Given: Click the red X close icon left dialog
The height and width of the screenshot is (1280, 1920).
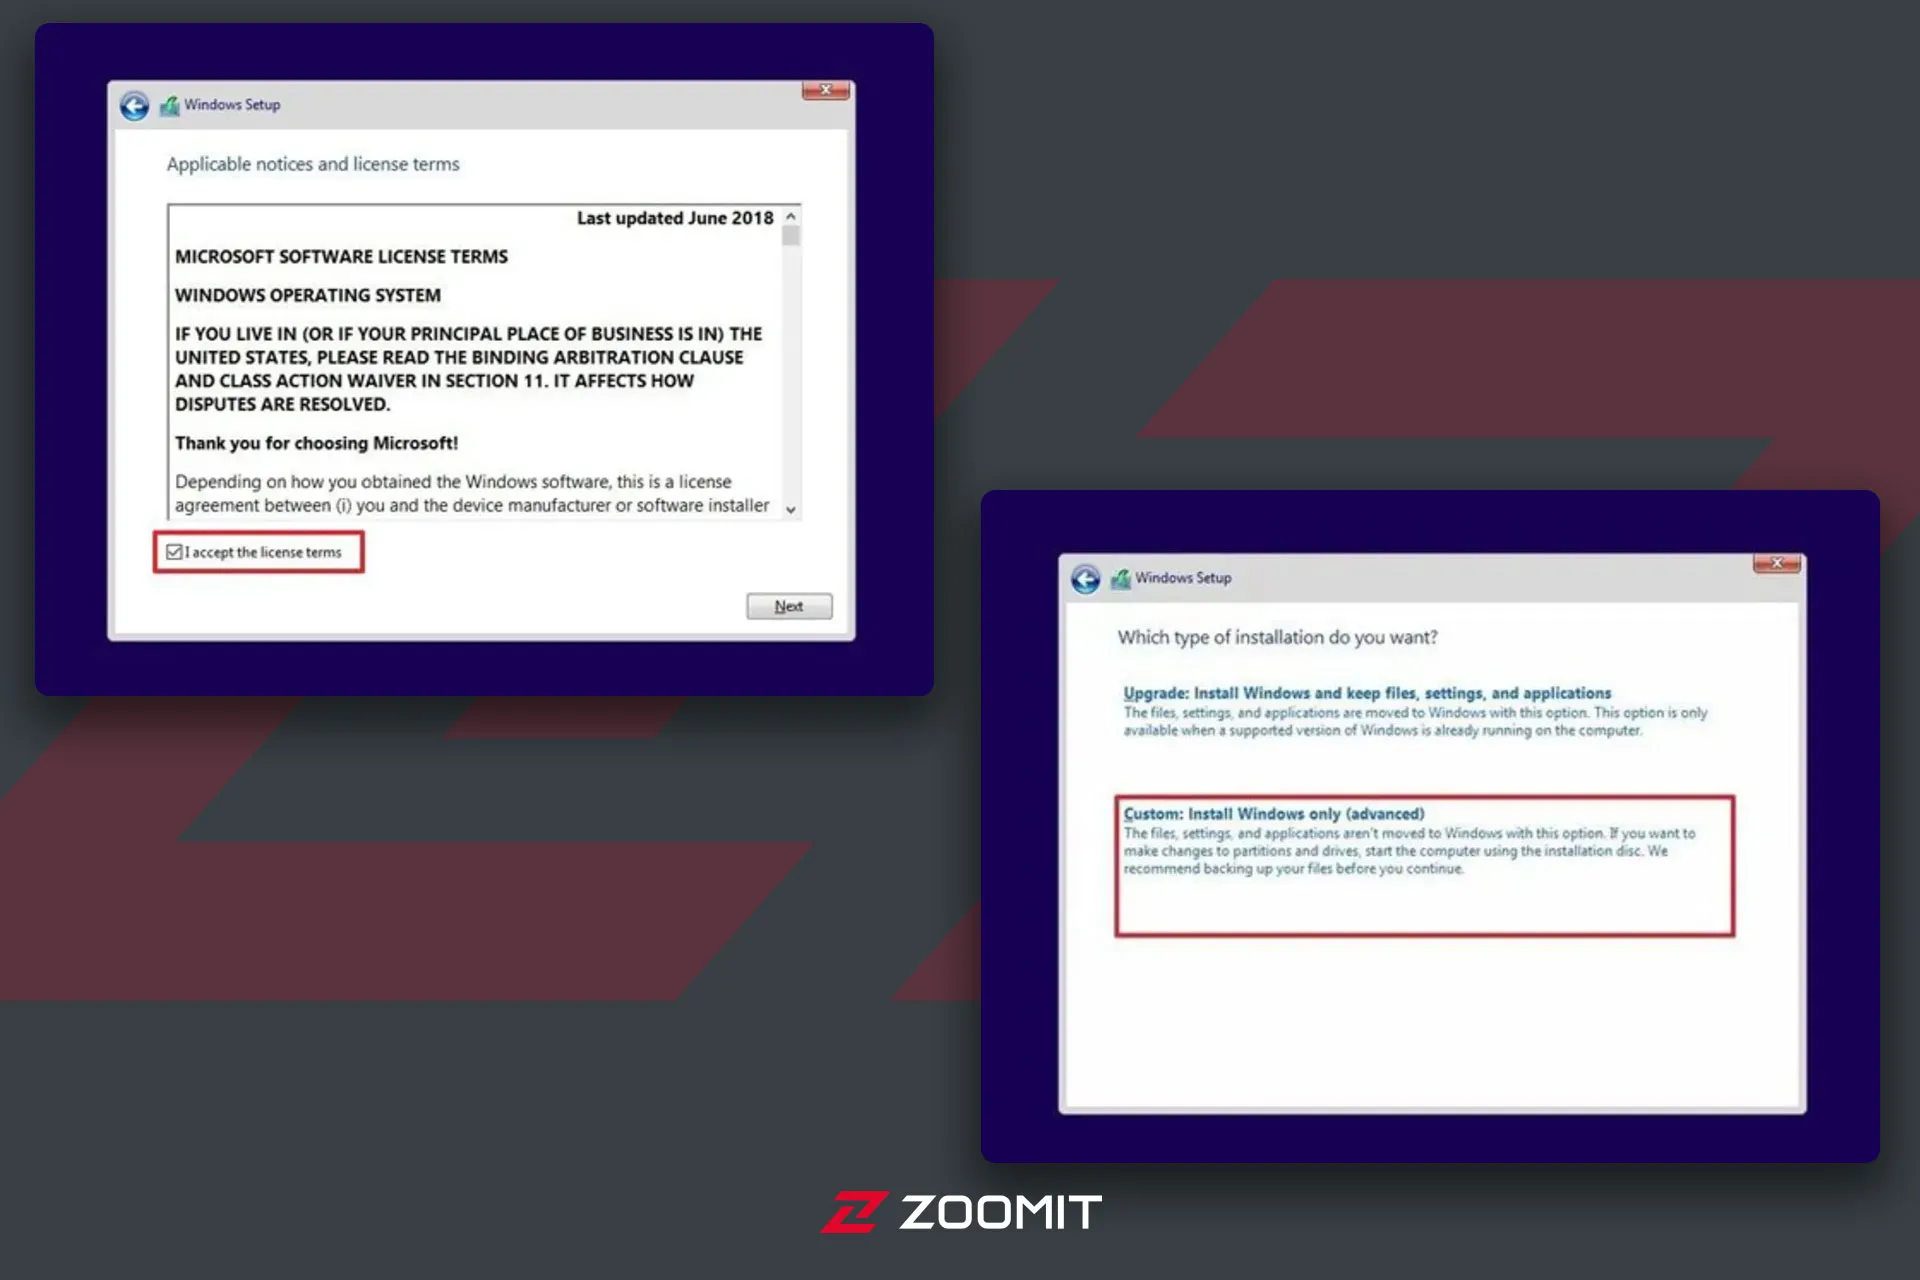Looking at the screenshot, I should pyautogui.click(x=829, y=89).
